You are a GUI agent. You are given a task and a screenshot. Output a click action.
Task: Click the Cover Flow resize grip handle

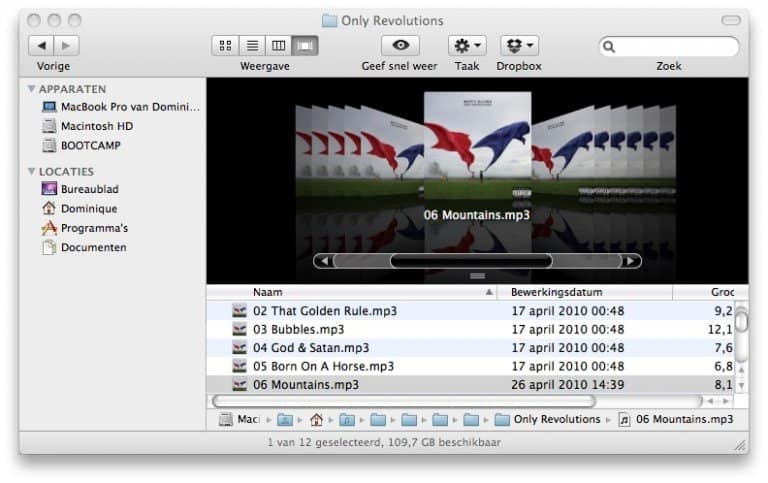pyautogui.click(x=478, y=276)
